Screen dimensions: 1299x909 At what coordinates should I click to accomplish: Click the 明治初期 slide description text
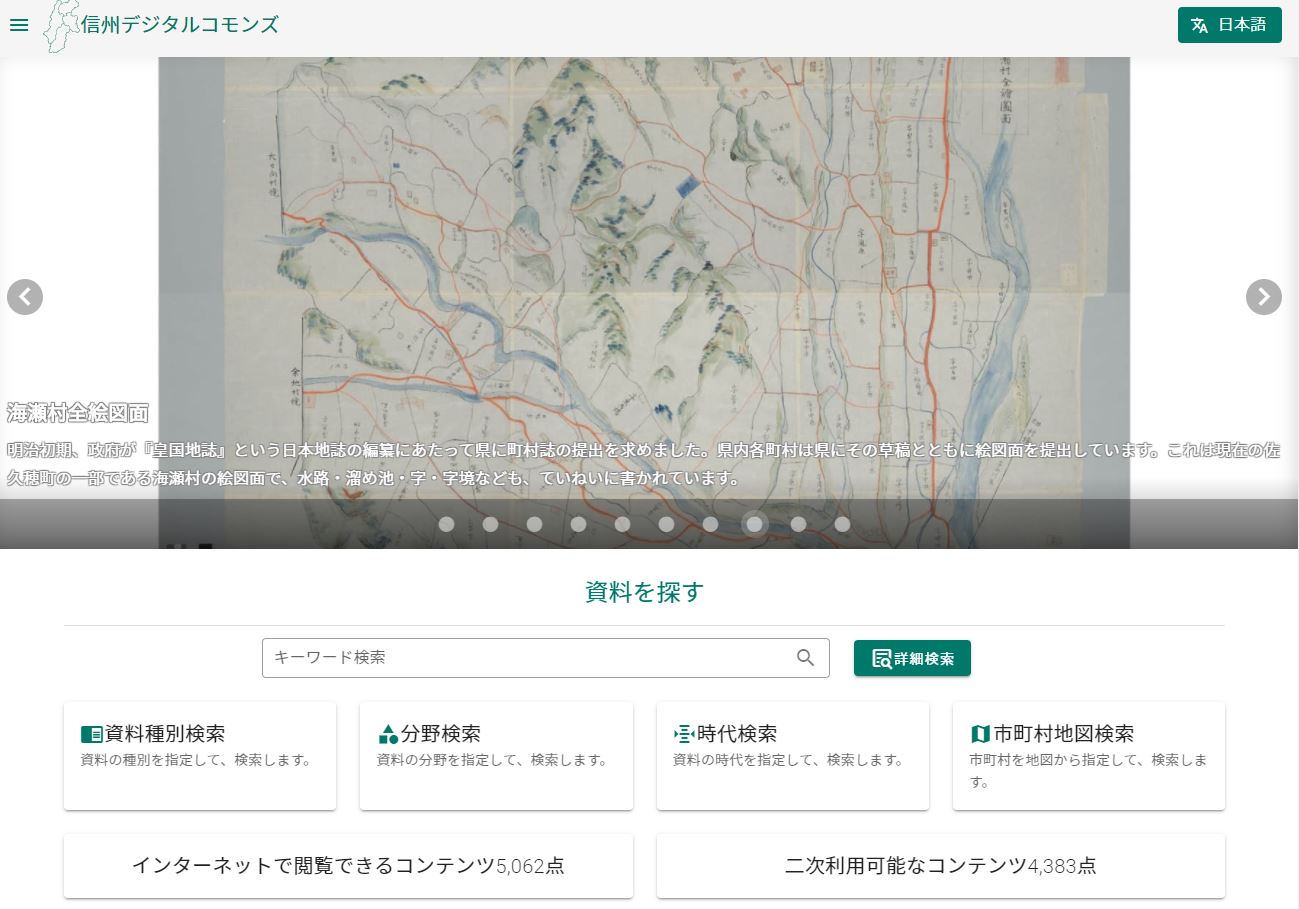pyautogui.click(x=643, y=464)
